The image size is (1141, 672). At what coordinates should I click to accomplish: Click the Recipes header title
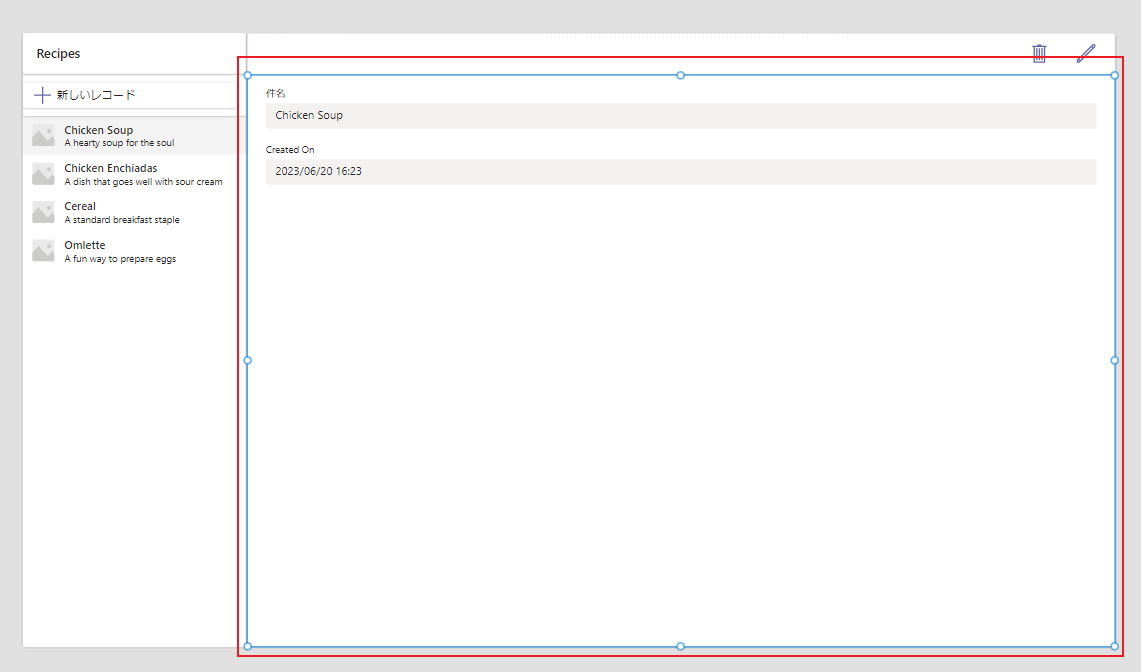pos(58,54)
